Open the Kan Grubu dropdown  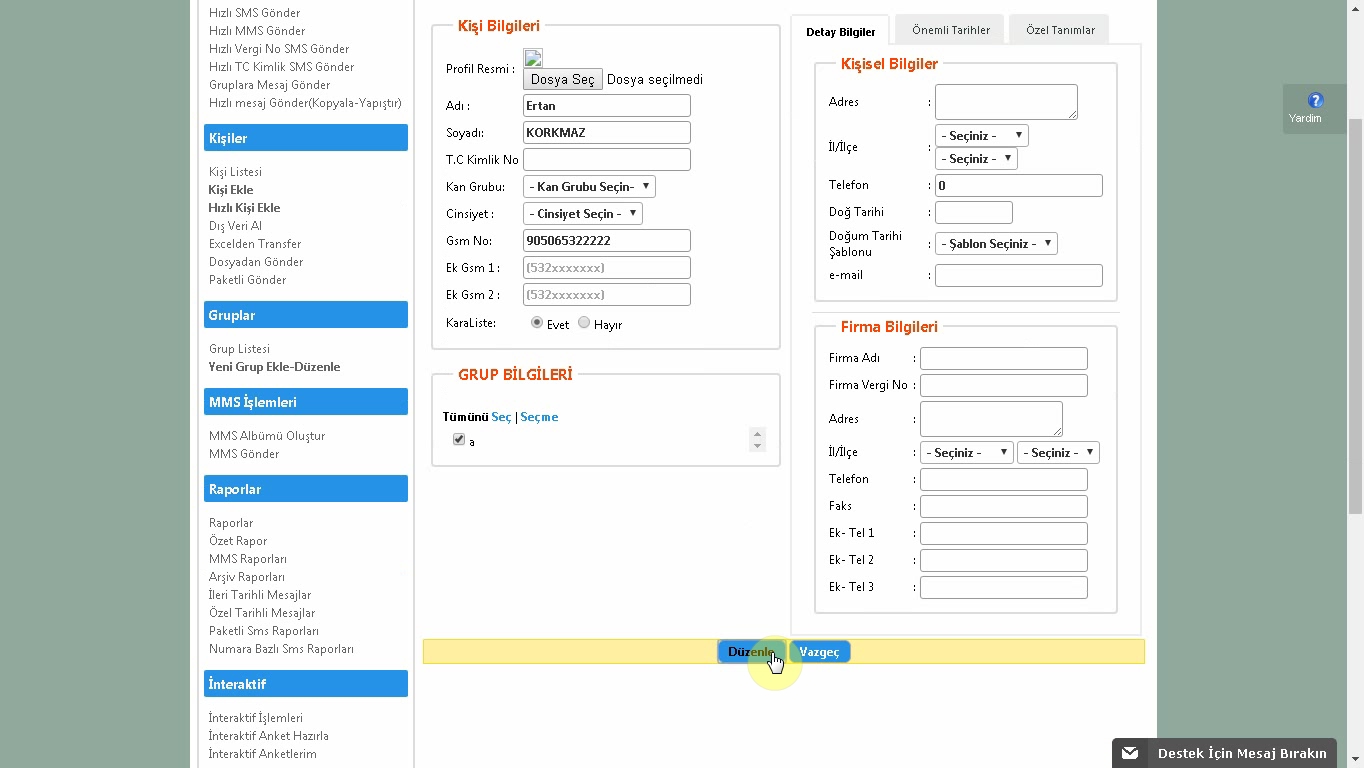tap(589, 186)
